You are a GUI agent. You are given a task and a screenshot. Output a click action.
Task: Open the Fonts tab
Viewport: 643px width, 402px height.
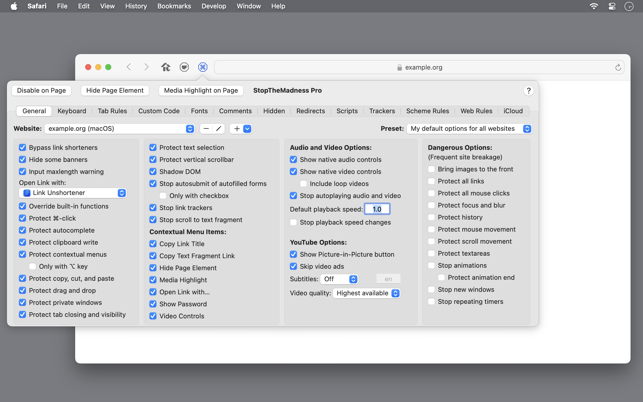click(x=199, y=111)
